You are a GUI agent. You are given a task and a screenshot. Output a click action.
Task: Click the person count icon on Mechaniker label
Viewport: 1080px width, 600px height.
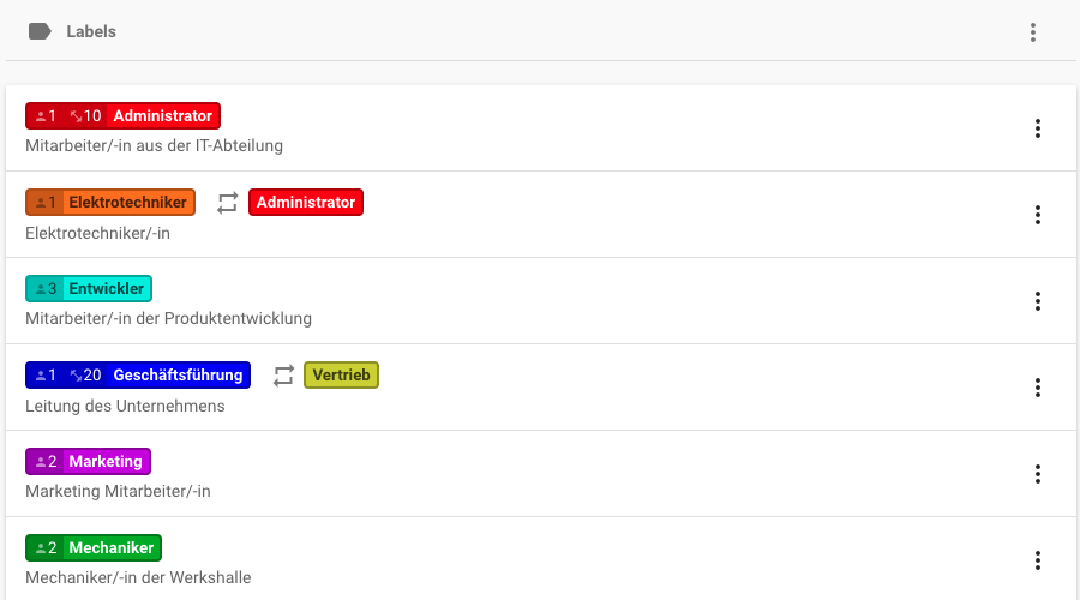[x=42, y=547]
